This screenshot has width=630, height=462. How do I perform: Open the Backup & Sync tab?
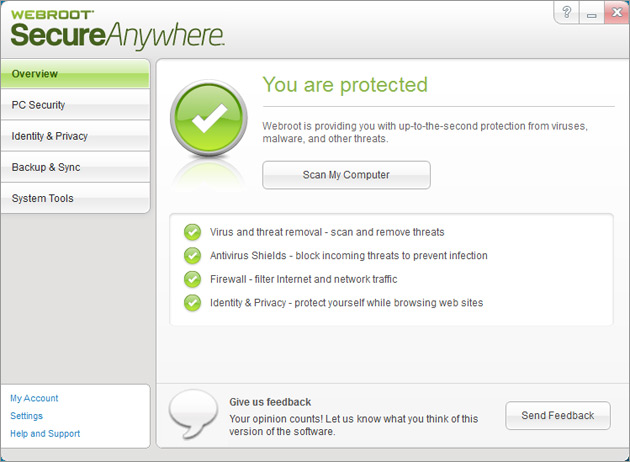(75, 167)
